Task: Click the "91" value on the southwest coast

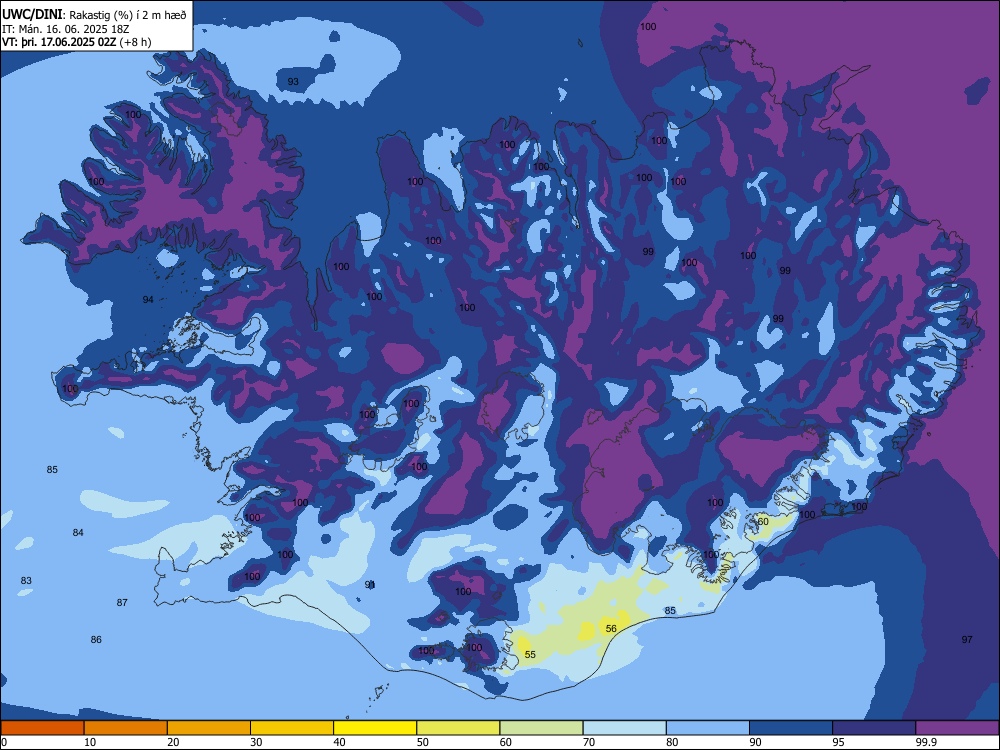Action: coord(370,584)
